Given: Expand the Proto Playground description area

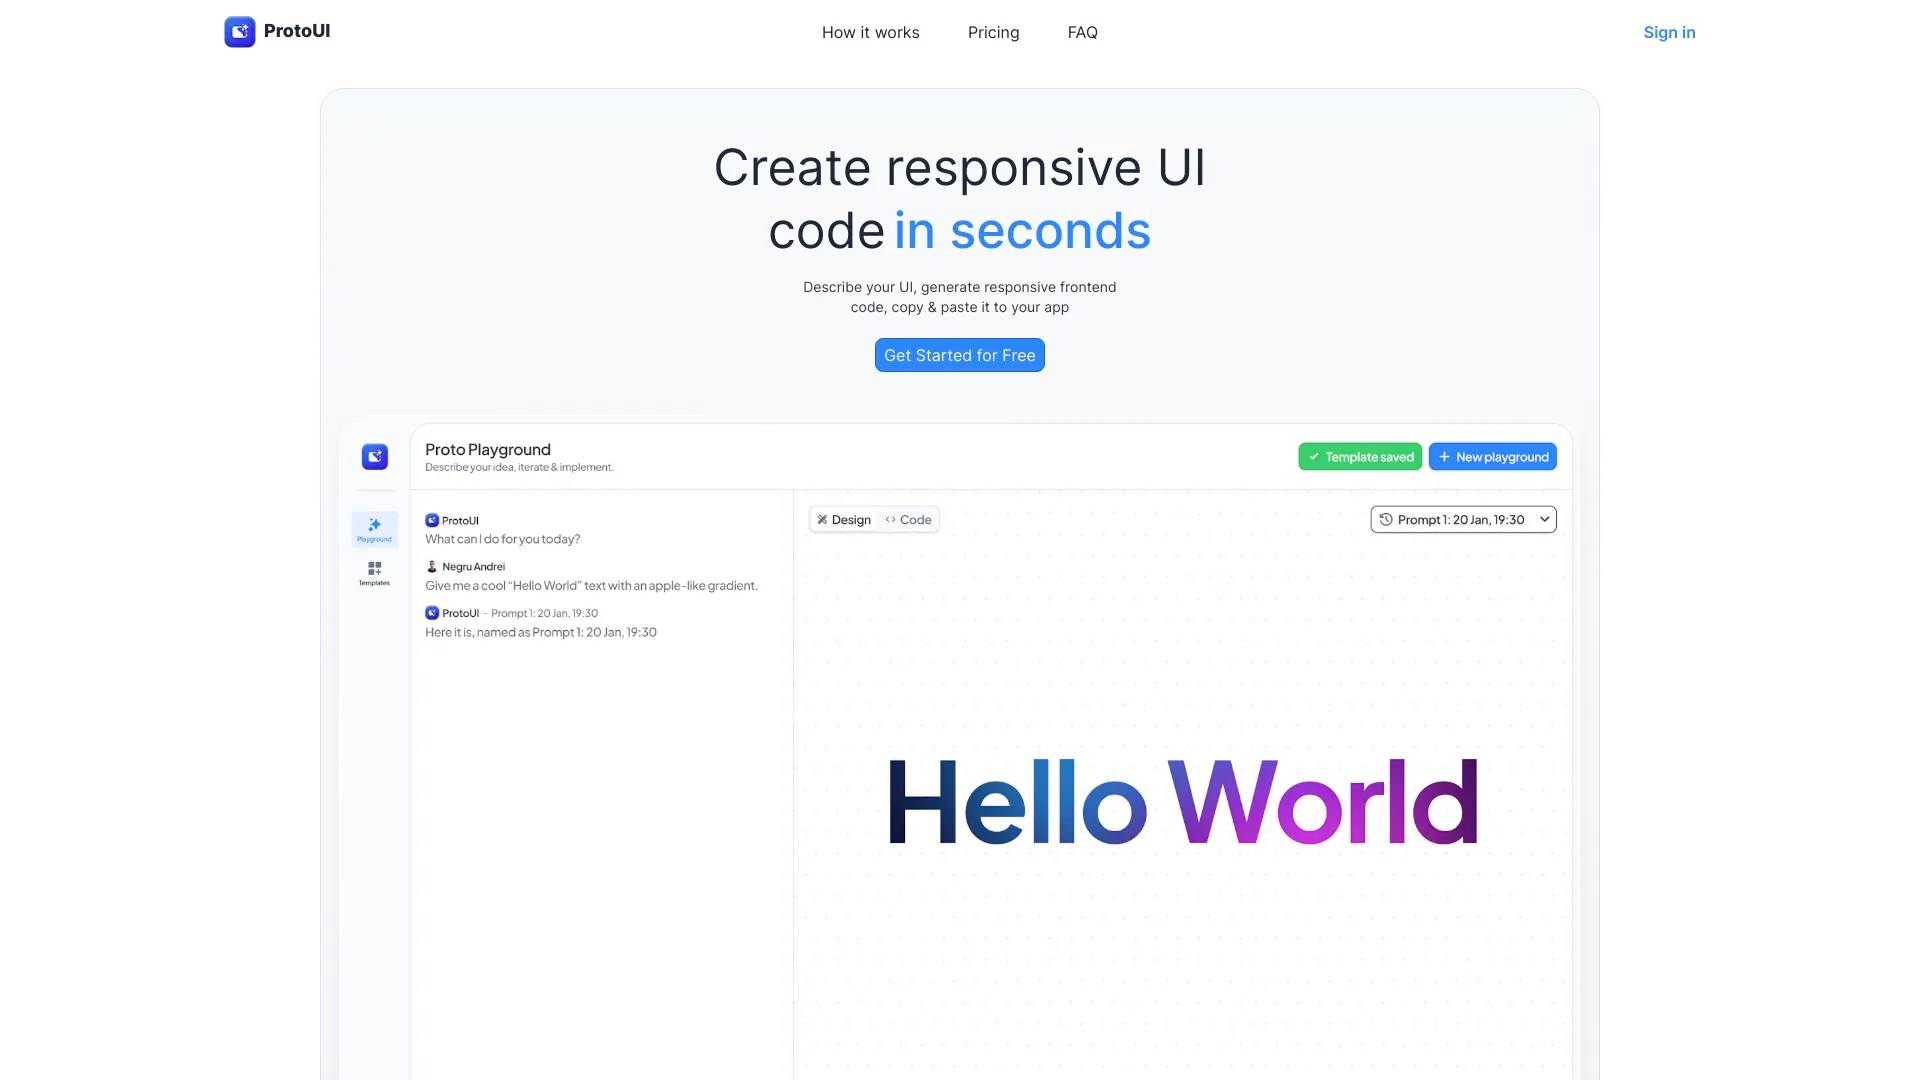Looking at the screenshot, I should click(x=518, y=467).
